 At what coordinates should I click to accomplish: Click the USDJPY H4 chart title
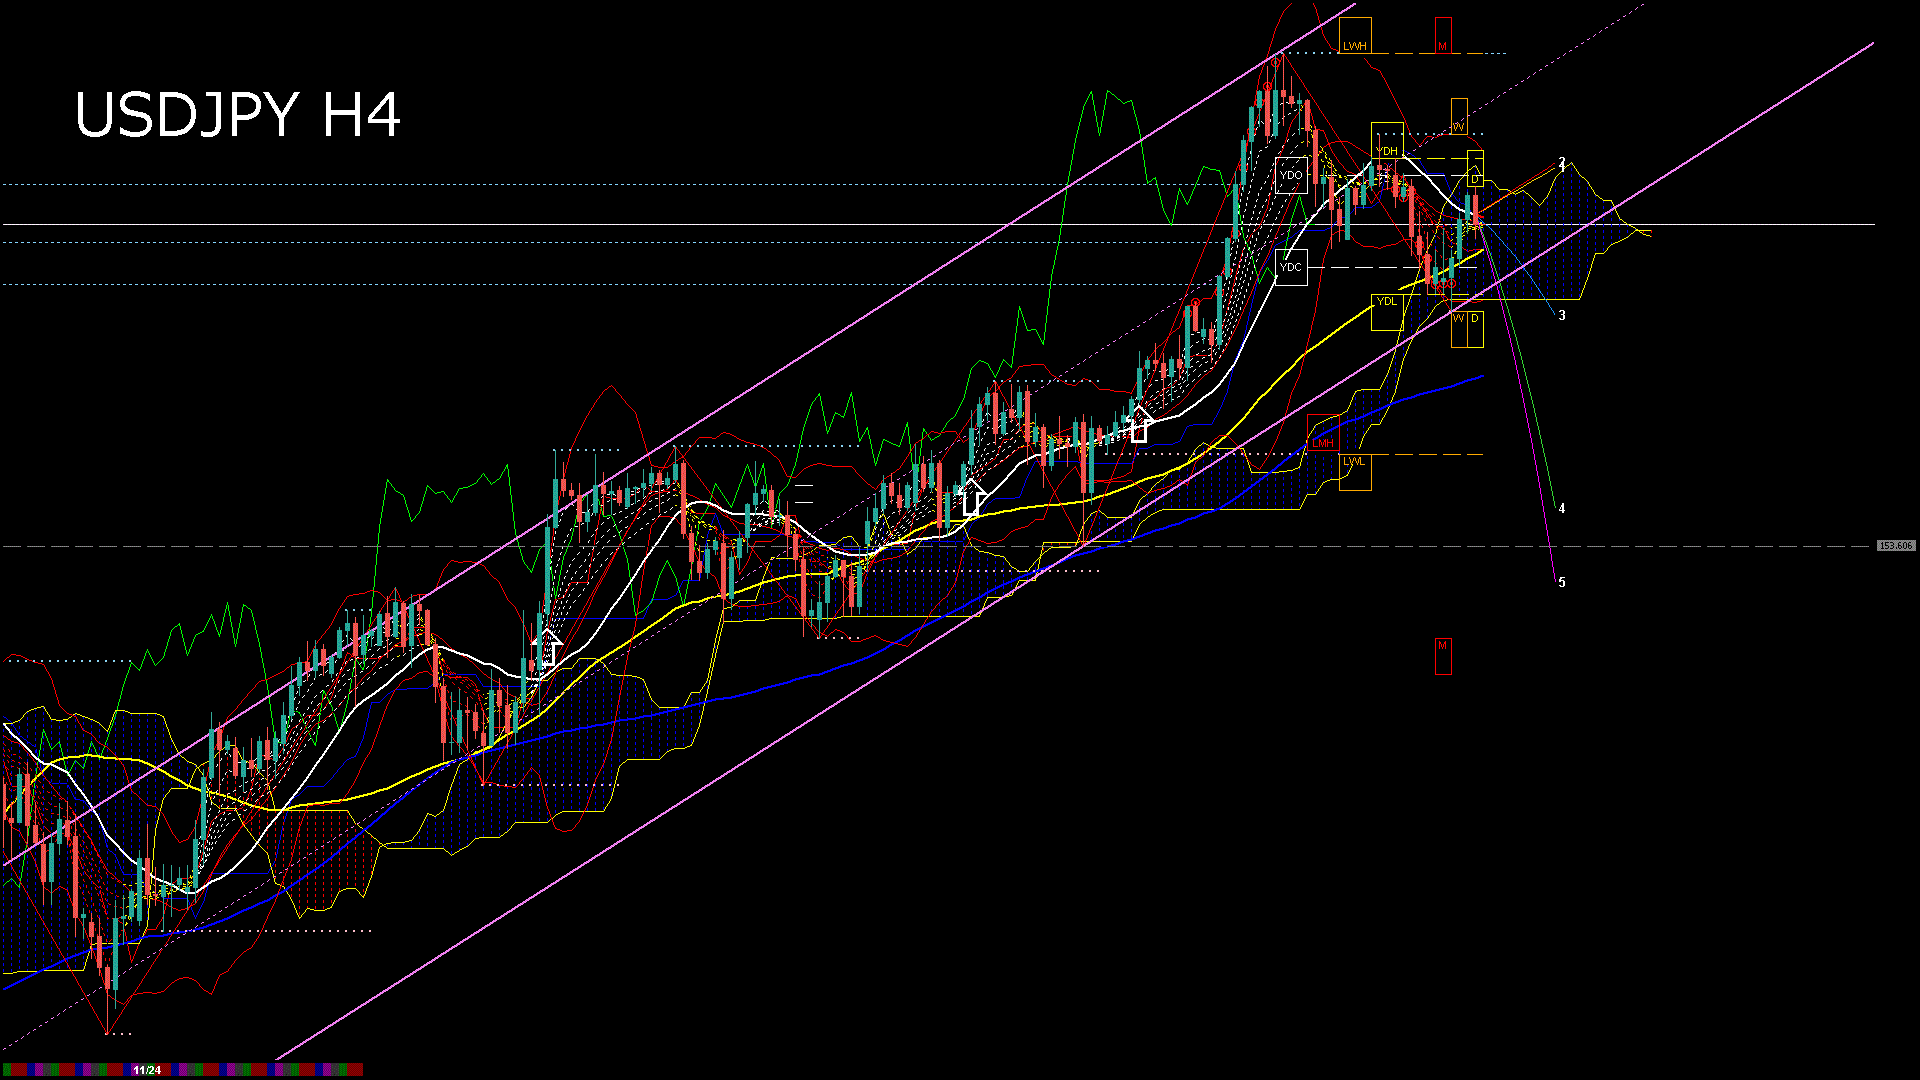click(x=238, y=115)
